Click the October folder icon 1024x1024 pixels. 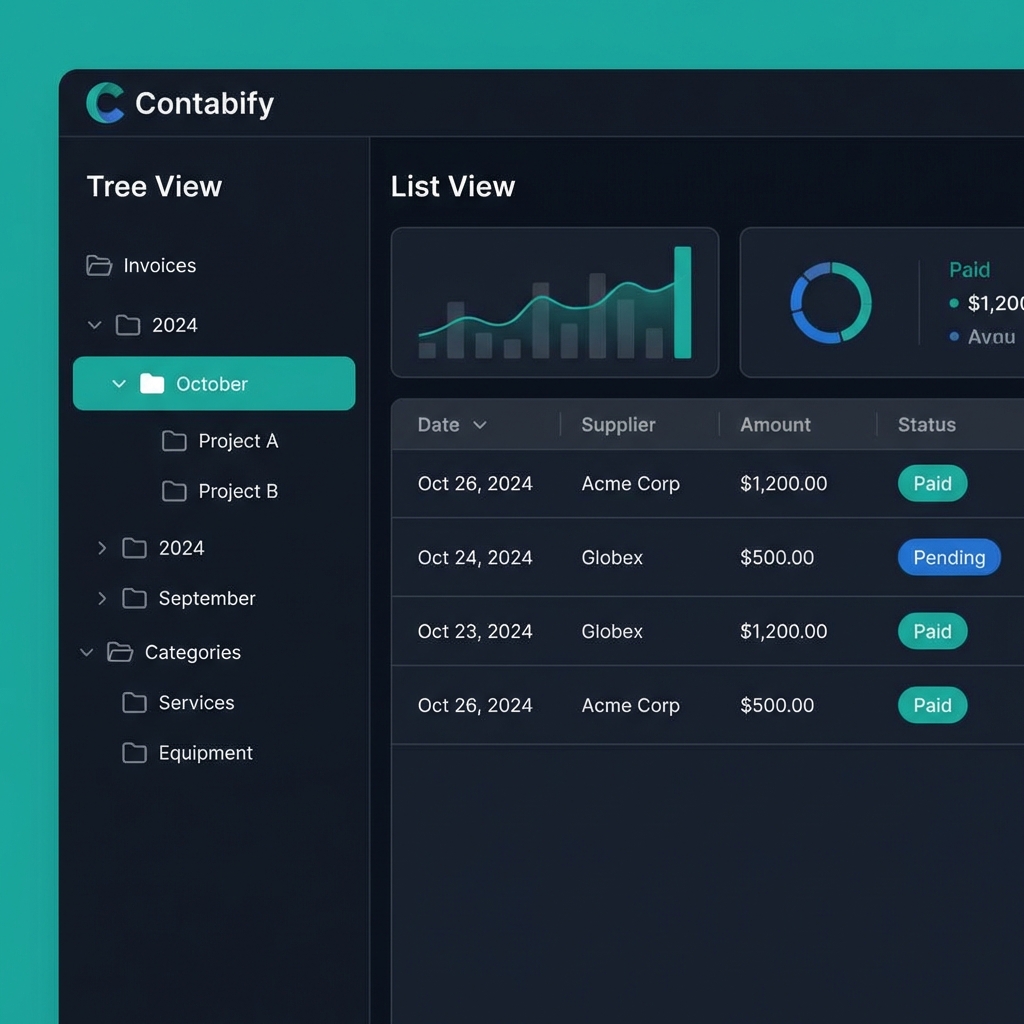pos(150,383)
